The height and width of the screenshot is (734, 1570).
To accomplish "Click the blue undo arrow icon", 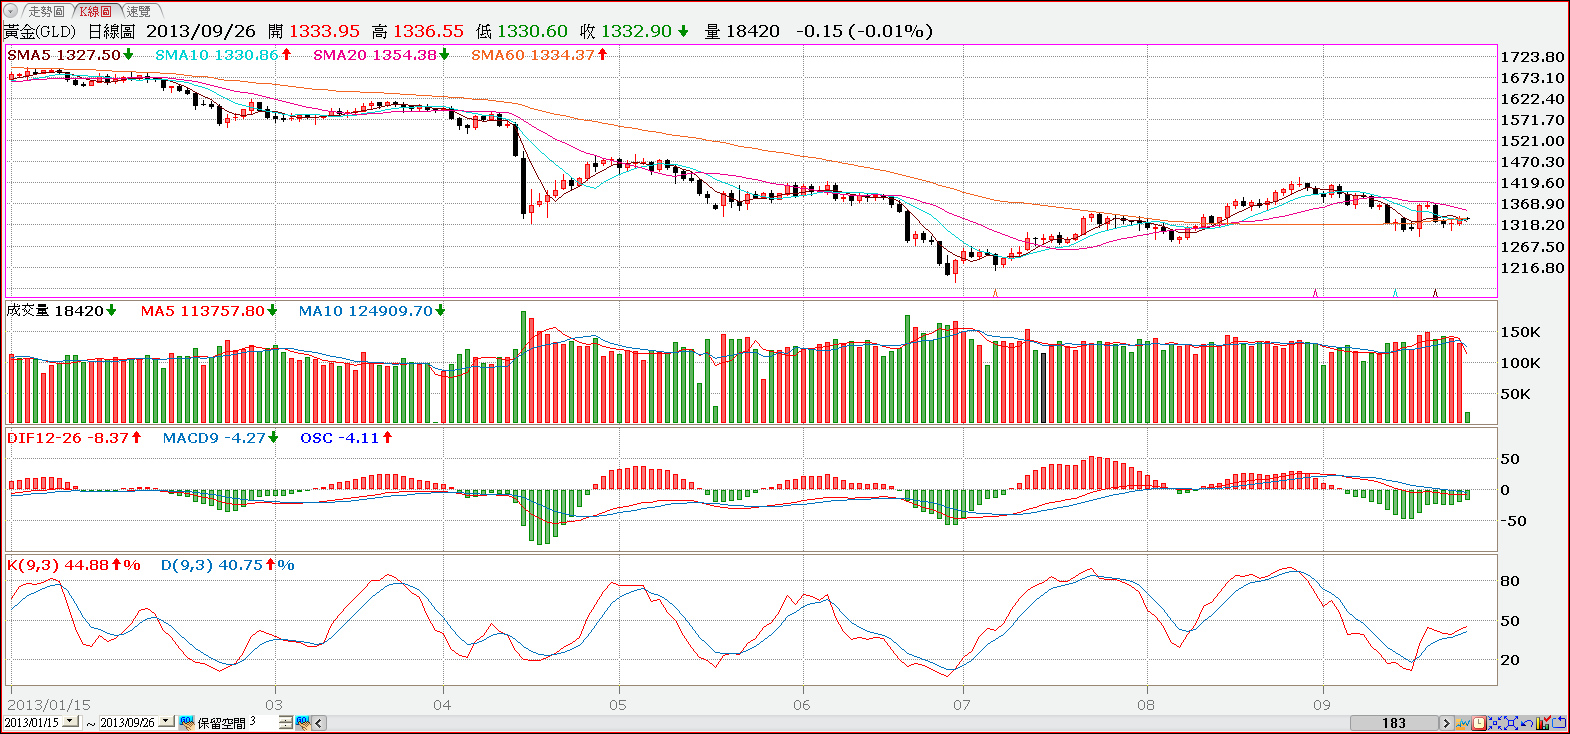I will pyautogui.click(x=1527, y=723).
